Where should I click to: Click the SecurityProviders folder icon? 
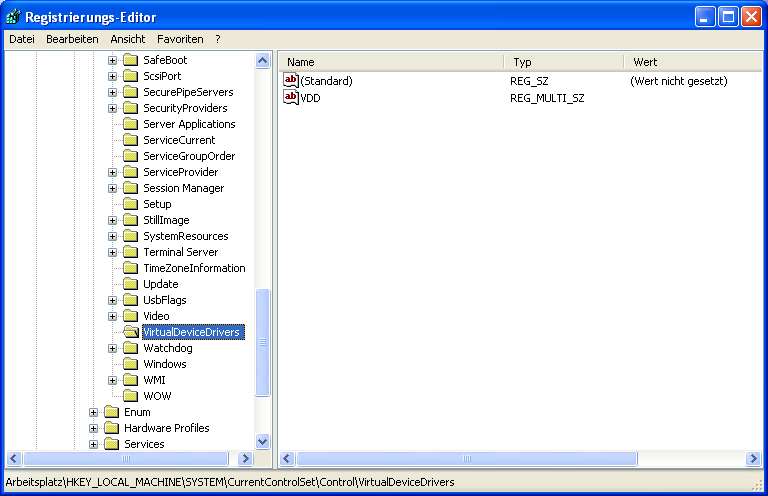pos(130,108)
